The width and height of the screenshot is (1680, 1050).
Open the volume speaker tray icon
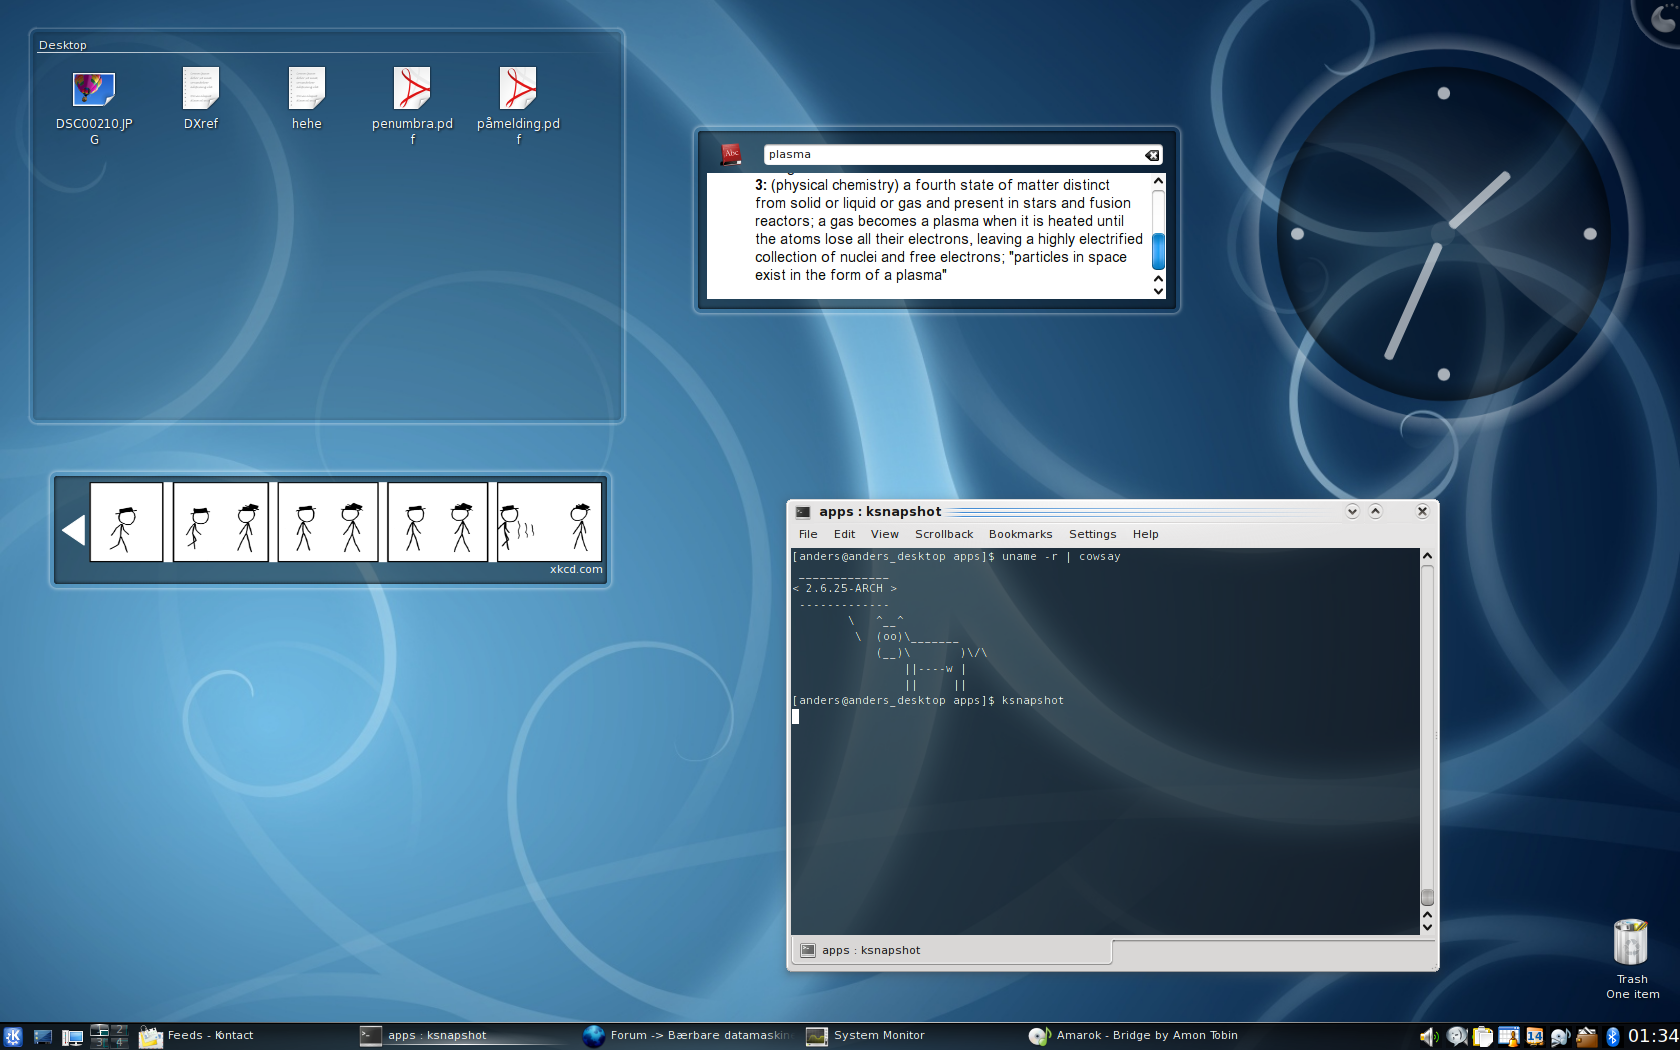click(x=1429, y=1037)
